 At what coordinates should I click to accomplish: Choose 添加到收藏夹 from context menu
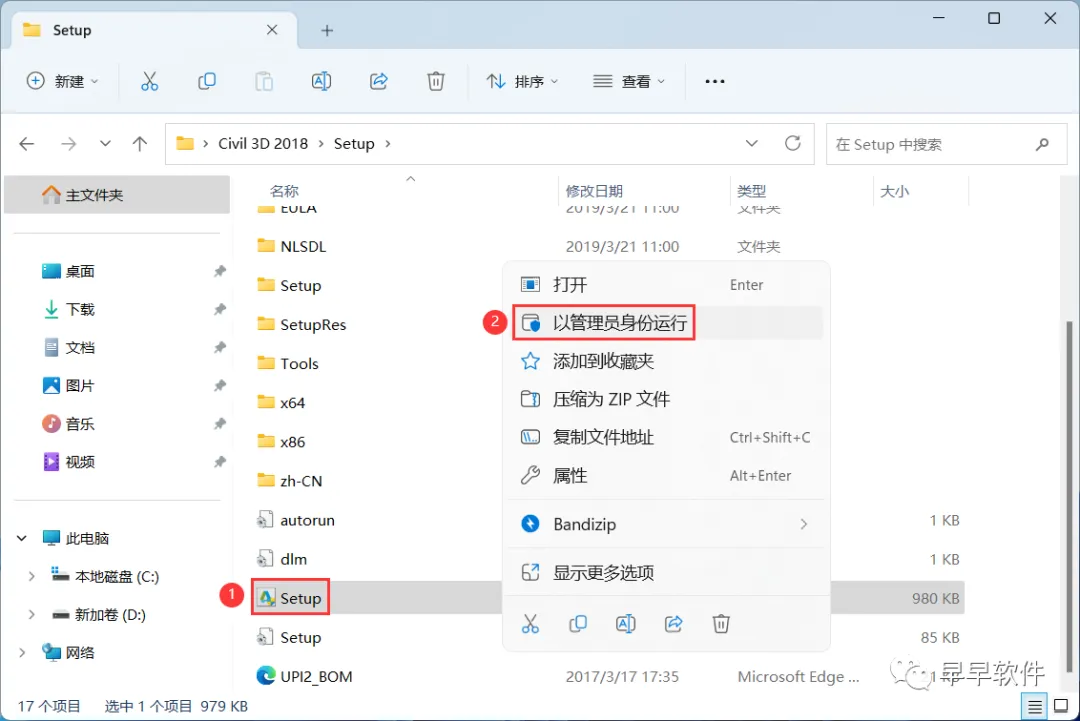pyautogui.click(x=666, y=361)
